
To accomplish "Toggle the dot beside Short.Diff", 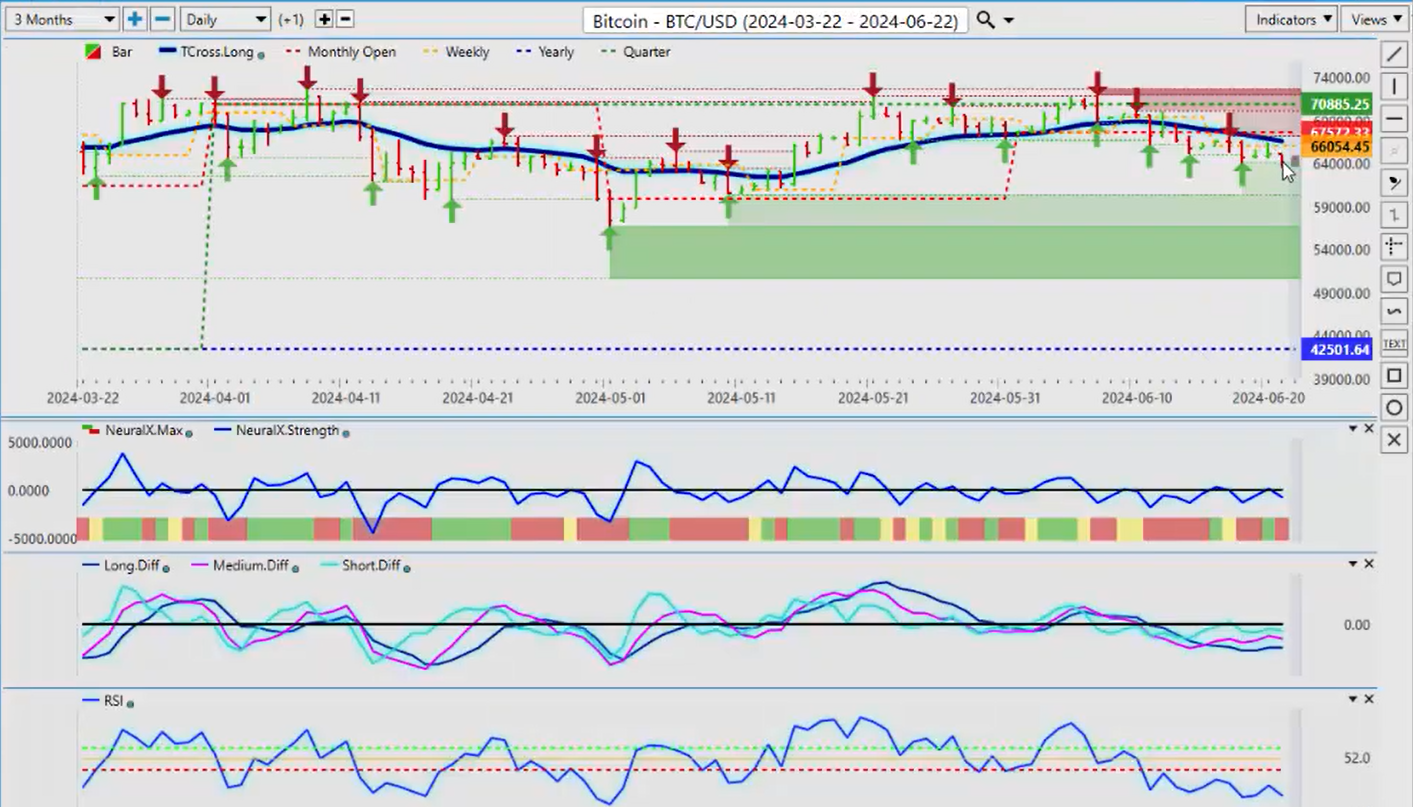I will 407,567.
